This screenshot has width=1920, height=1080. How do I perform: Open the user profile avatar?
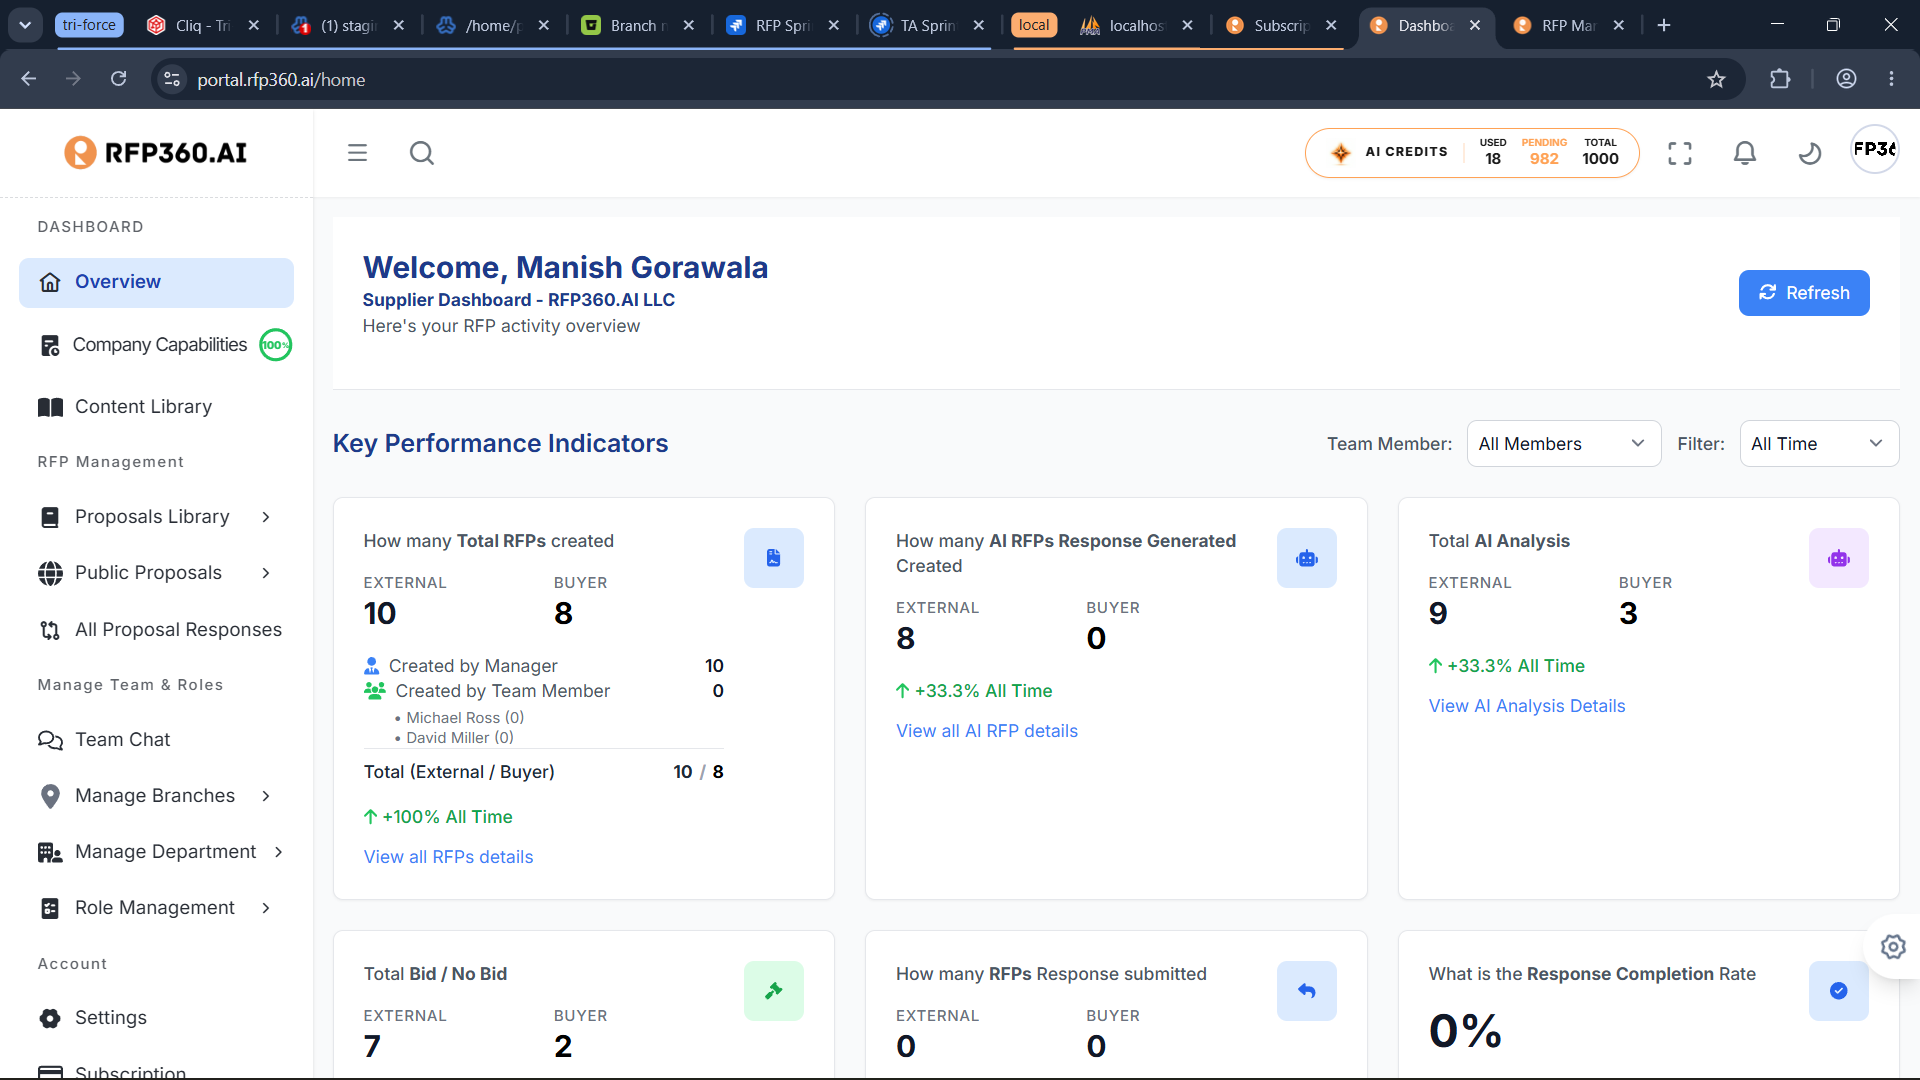point(1875,149)
